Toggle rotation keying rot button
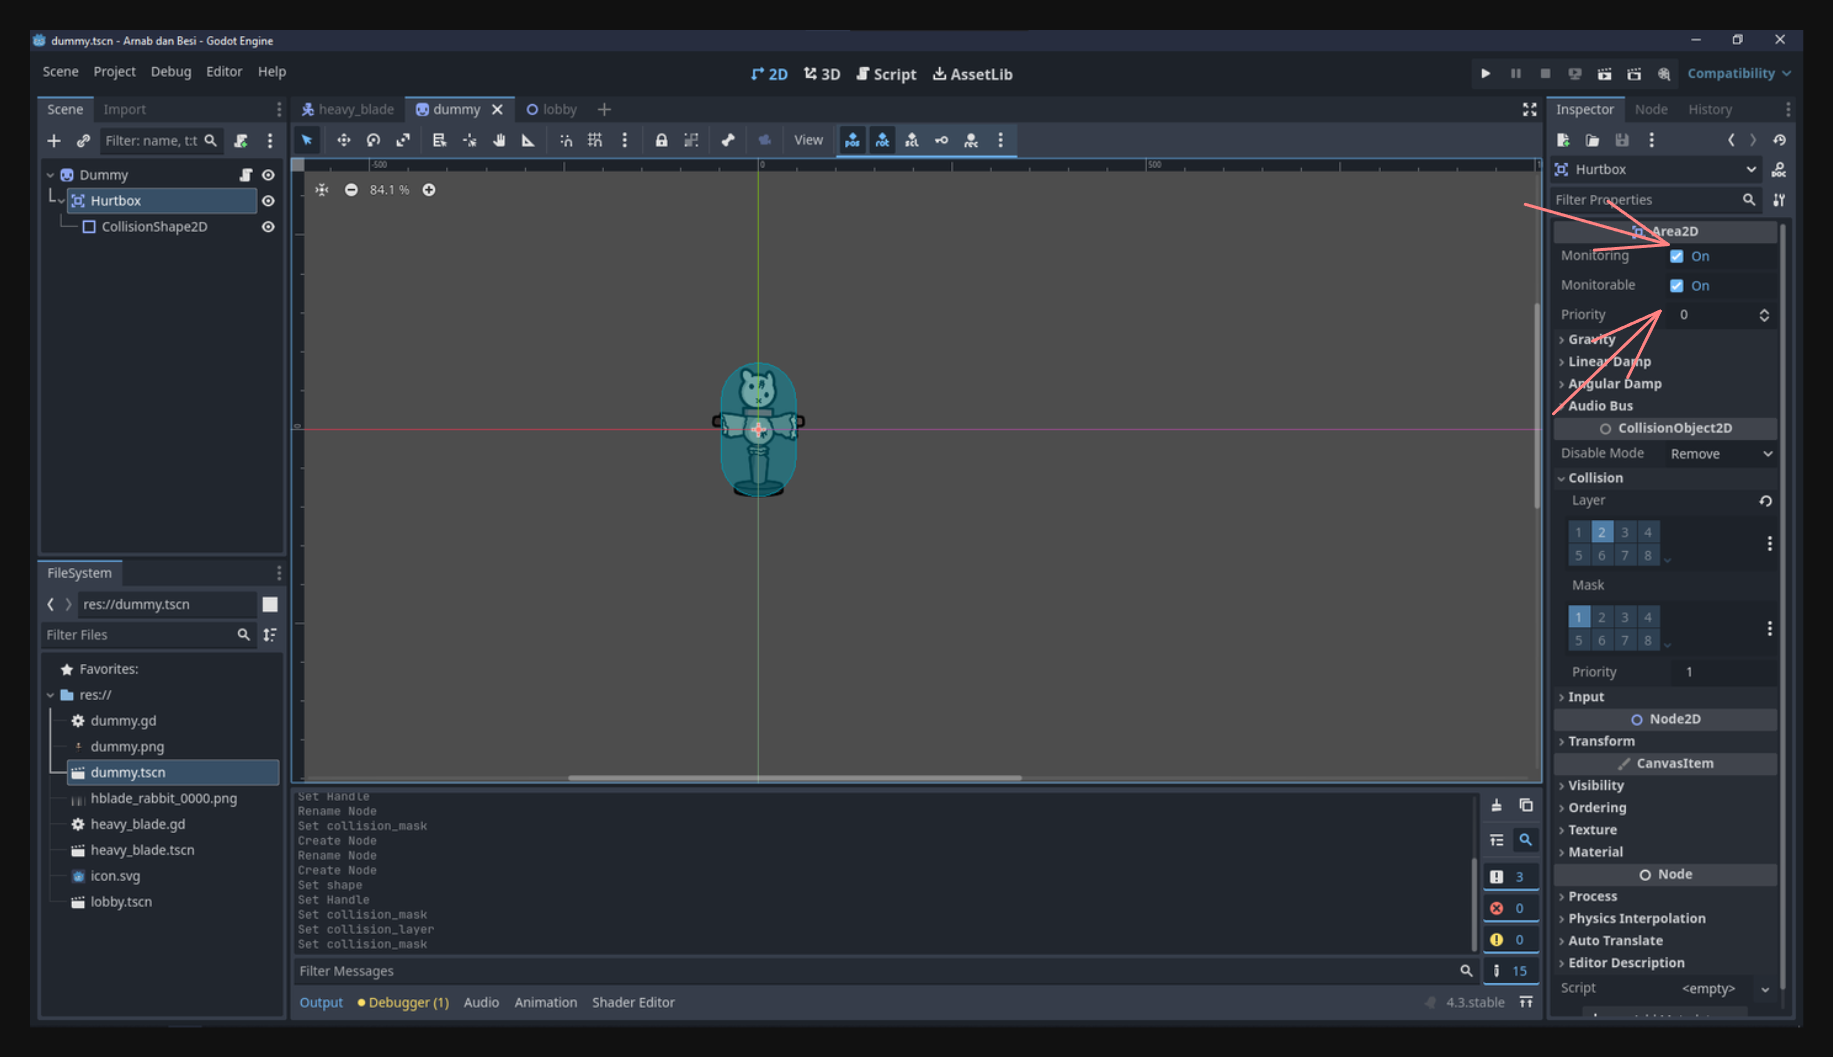 (x=882, y=140)
